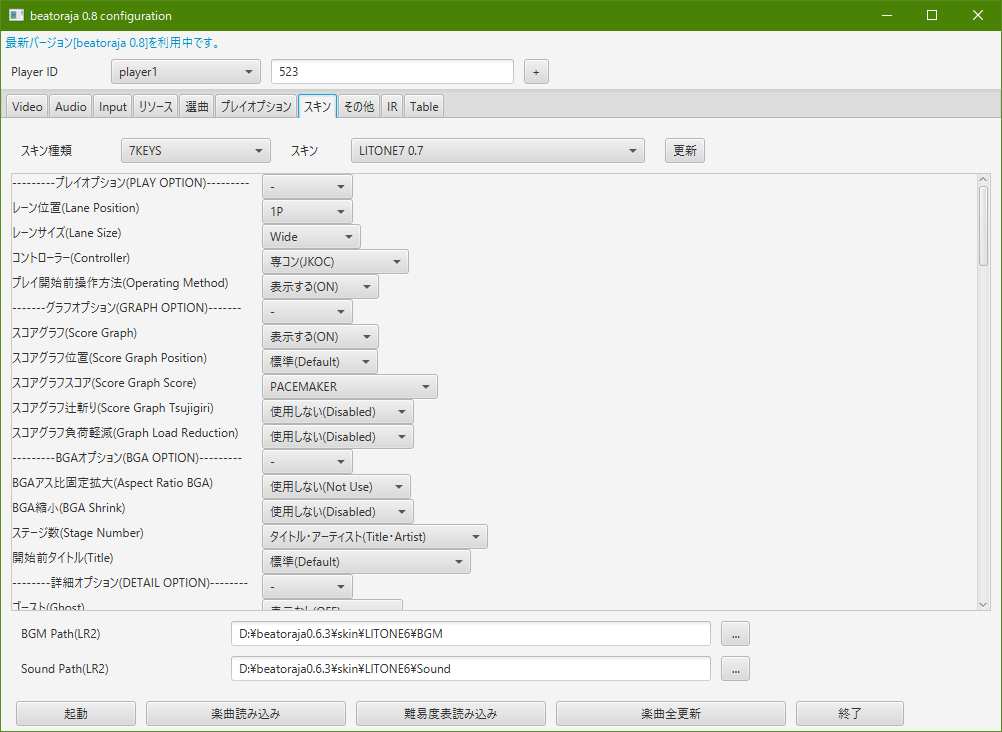Viewport: 1002px width, 732px height.
Task: Open the Aspect Ratio BGA dropdown
Action: click(336, 487)
